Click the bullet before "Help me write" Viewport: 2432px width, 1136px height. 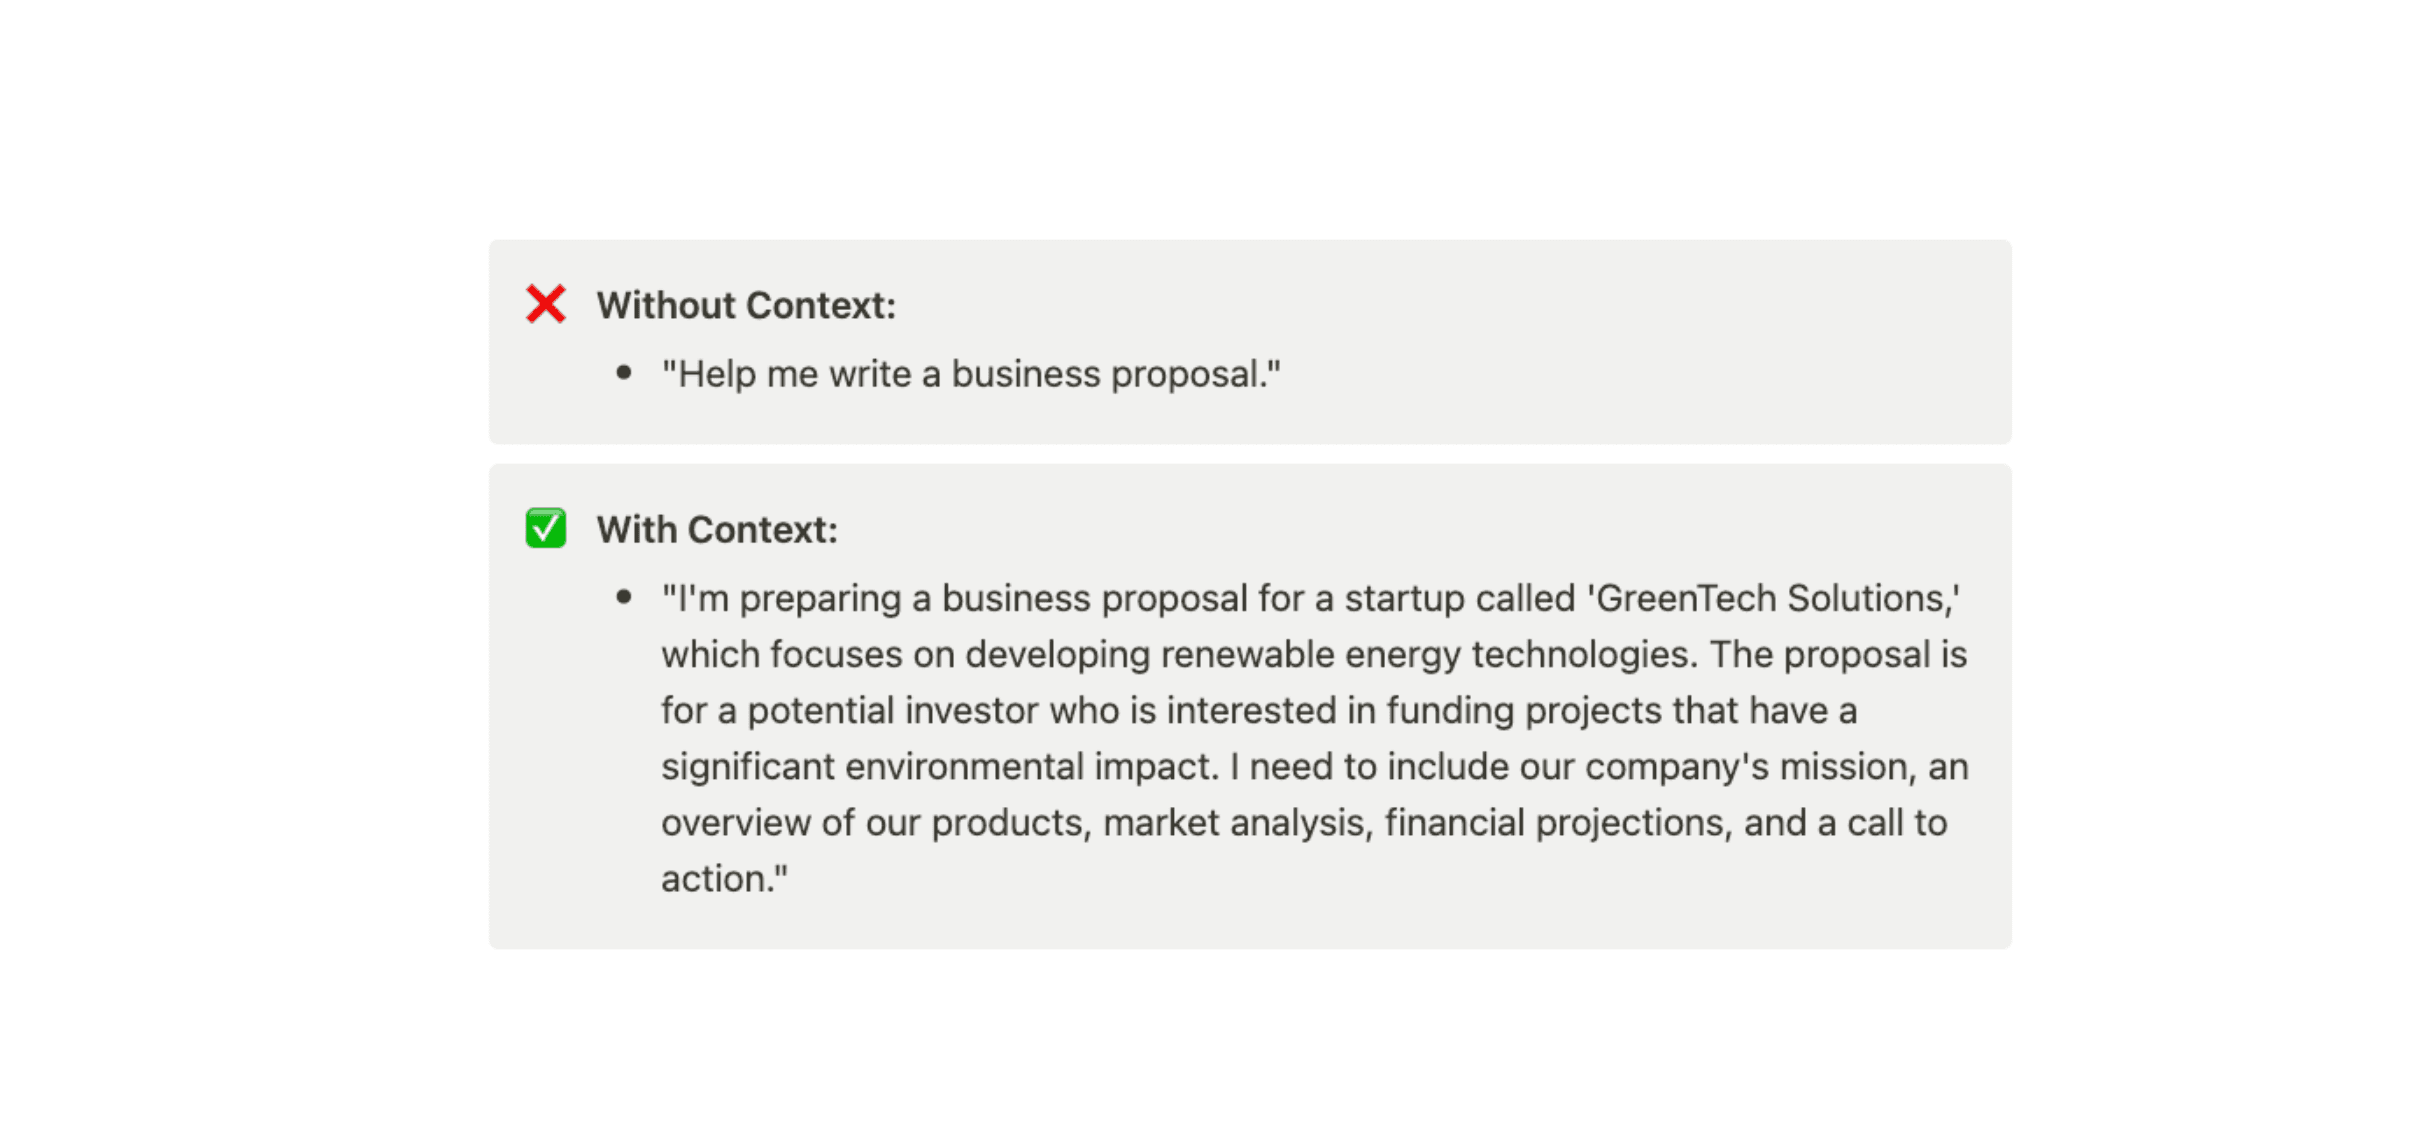click(624, 373)
